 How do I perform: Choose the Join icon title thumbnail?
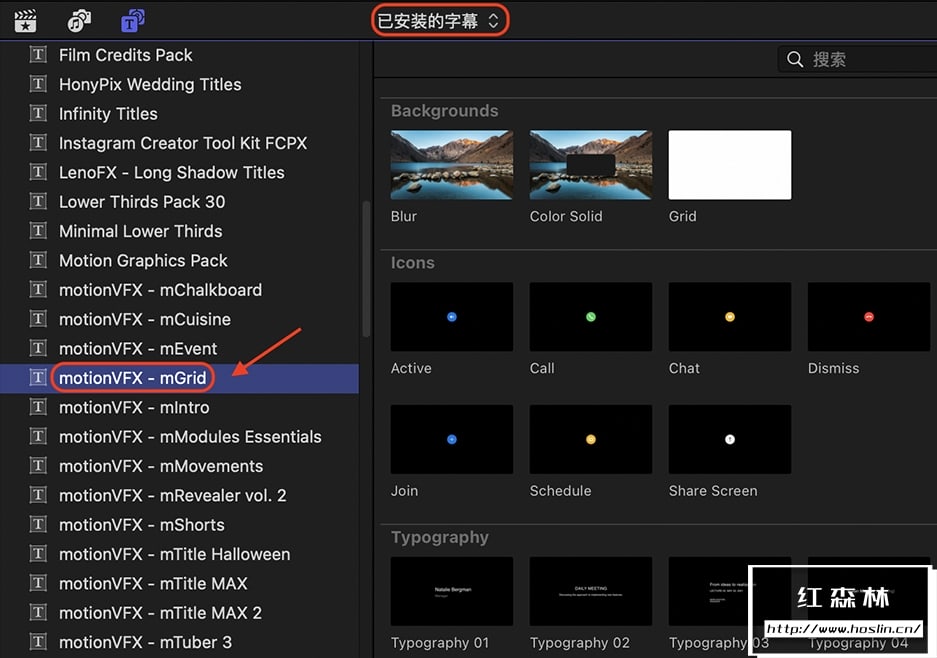coord(452,439)
